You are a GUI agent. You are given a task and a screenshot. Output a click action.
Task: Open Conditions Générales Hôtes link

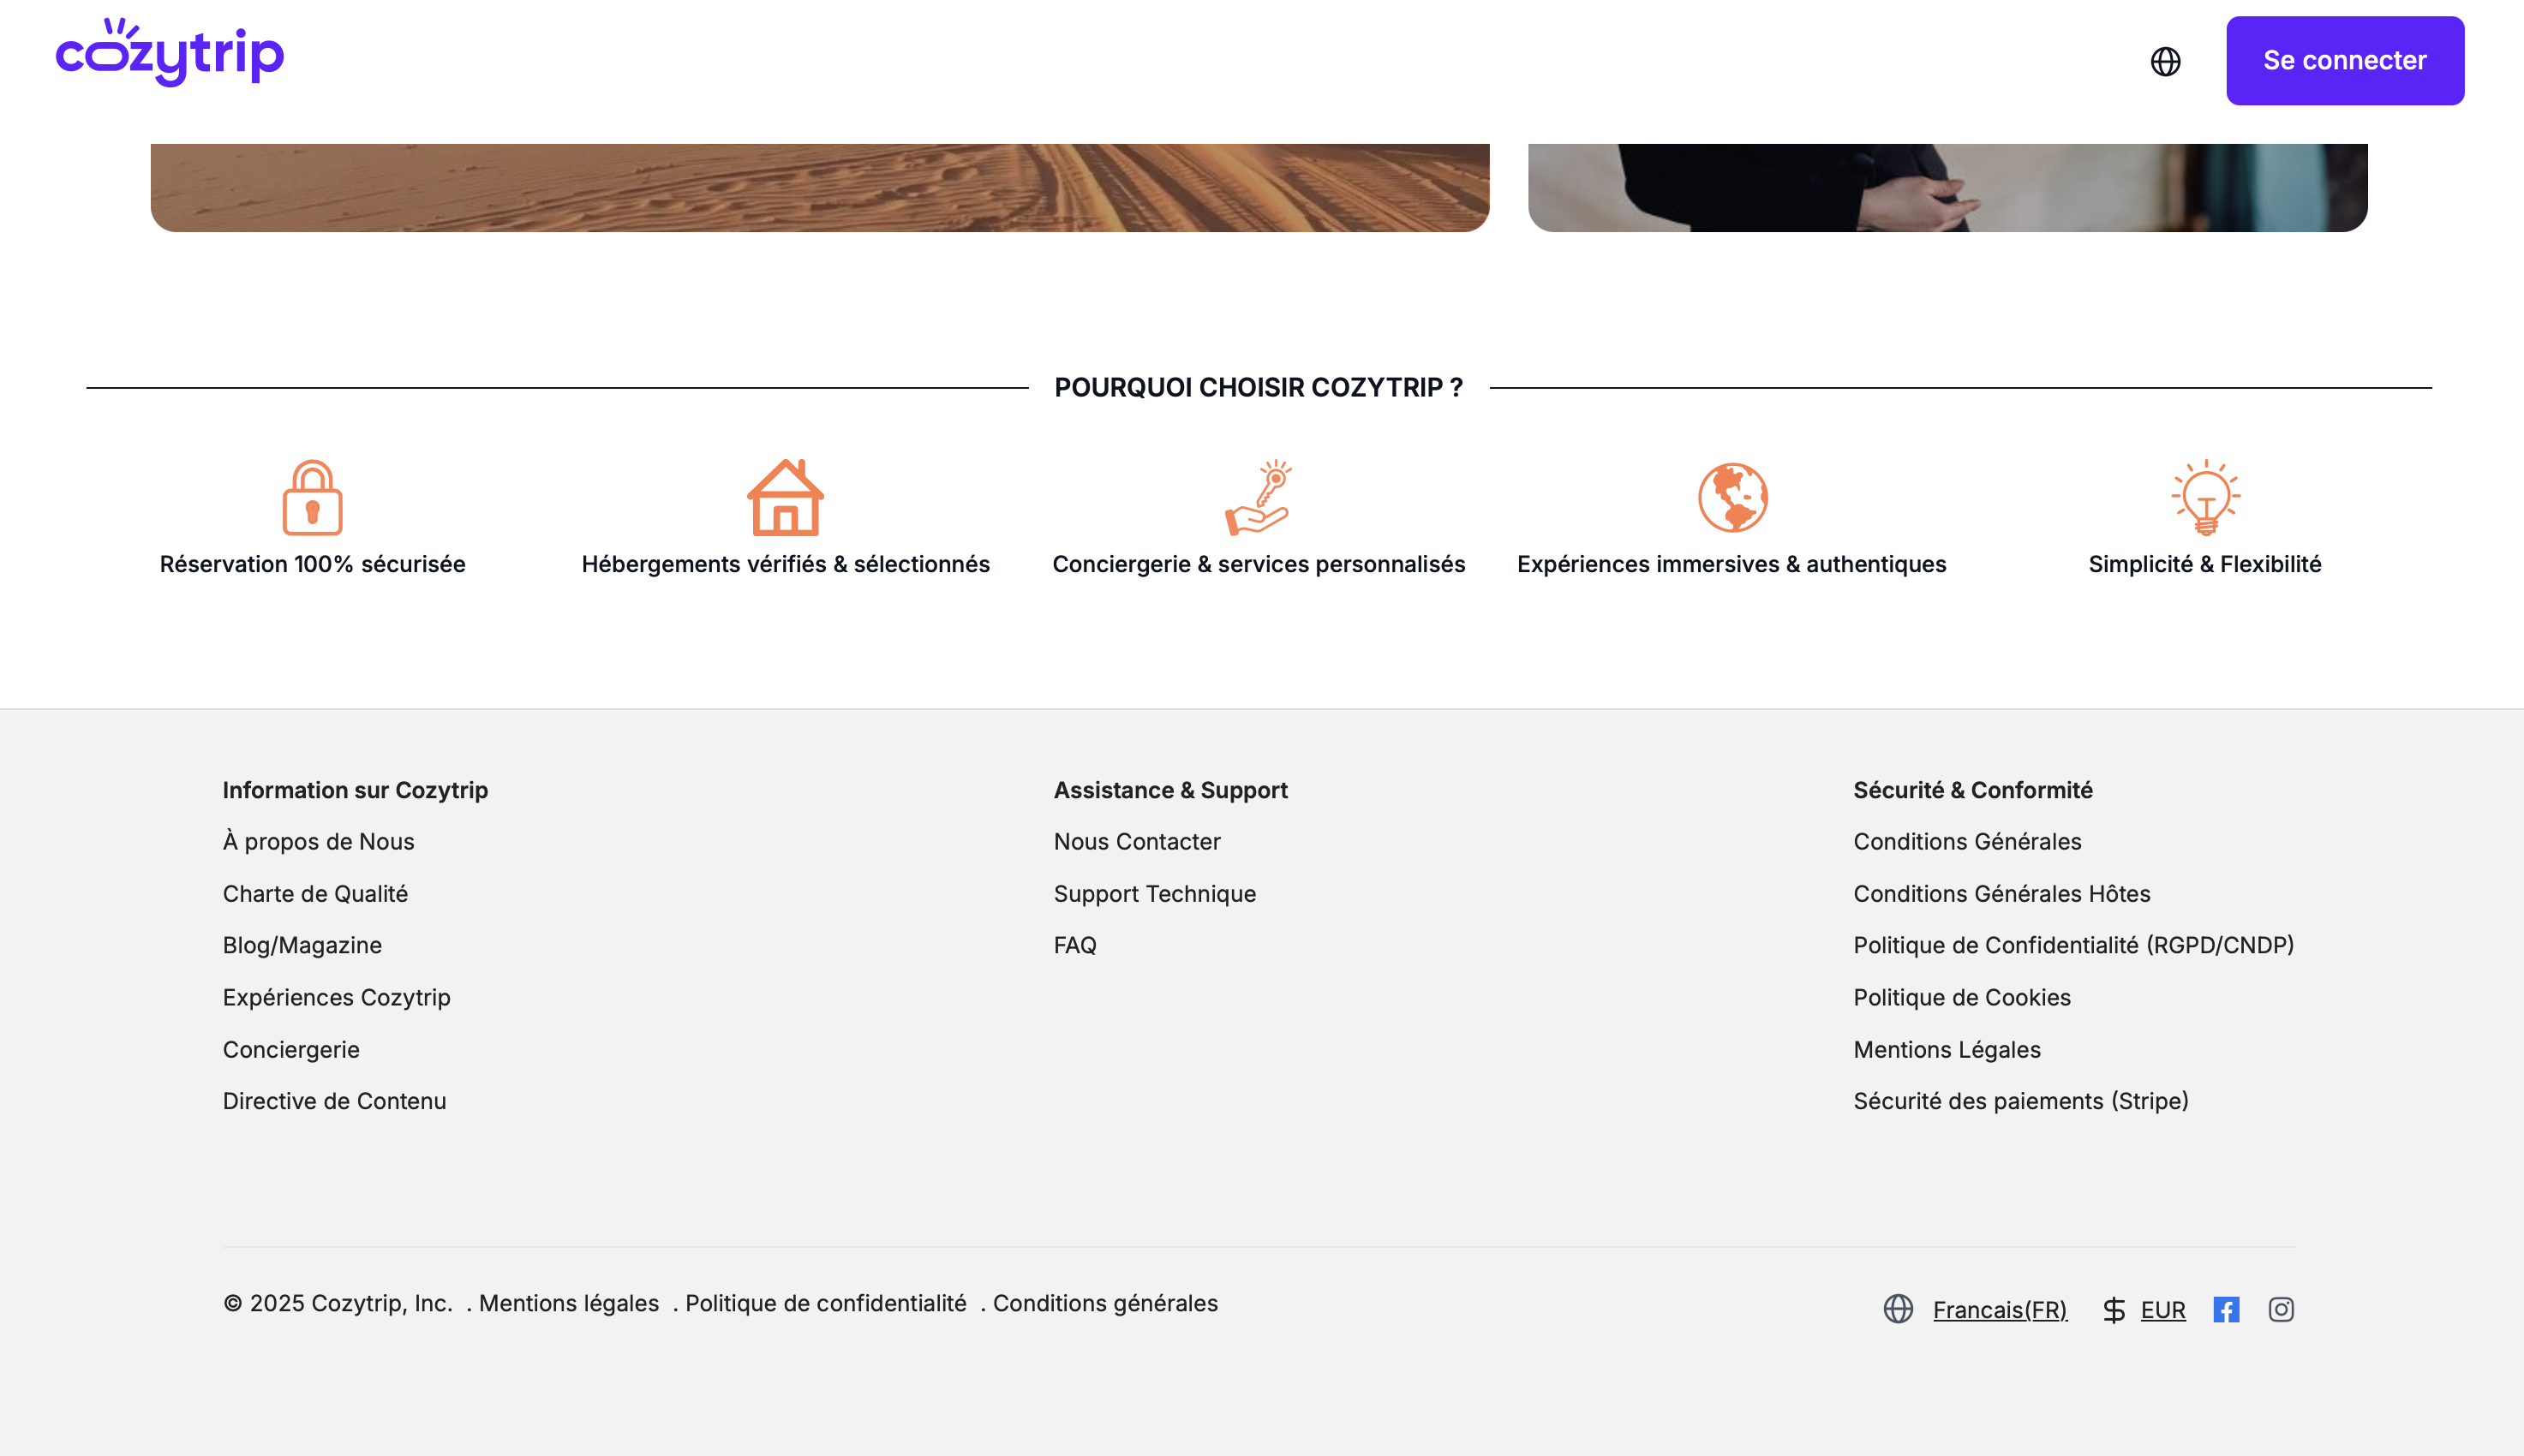2001,893
